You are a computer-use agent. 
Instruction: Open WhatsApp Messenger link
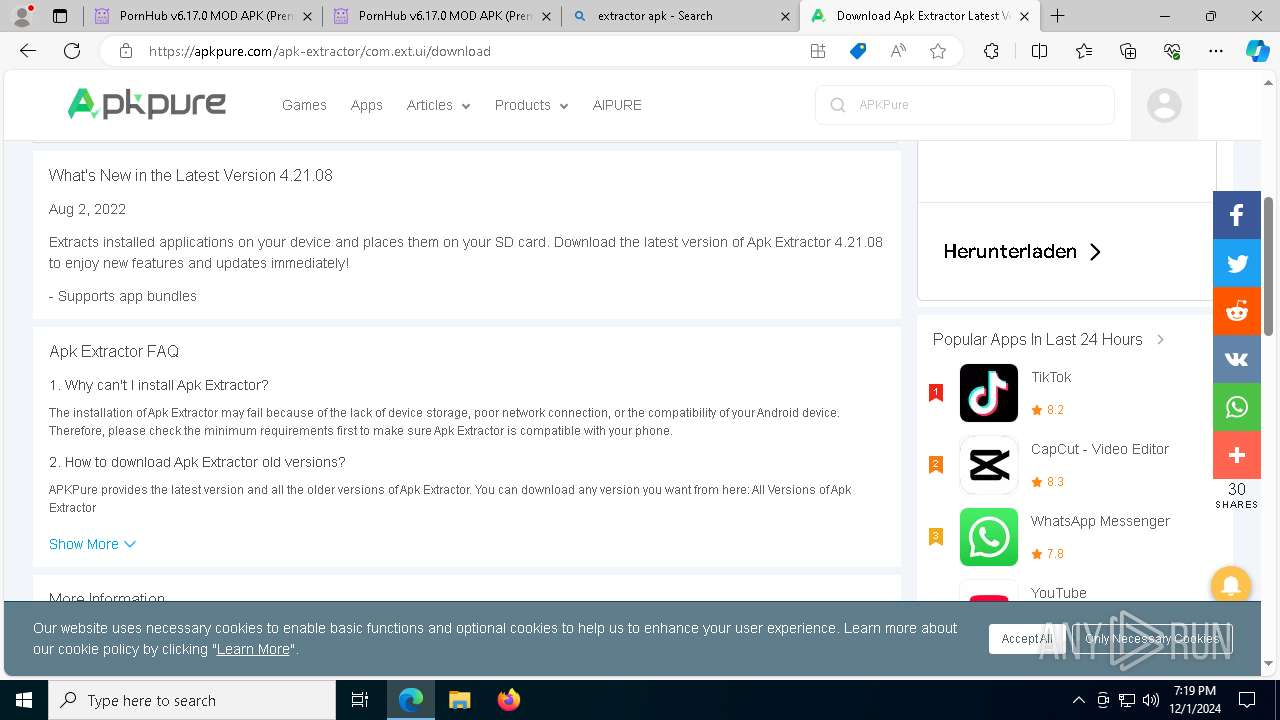tap(1100, 521)
